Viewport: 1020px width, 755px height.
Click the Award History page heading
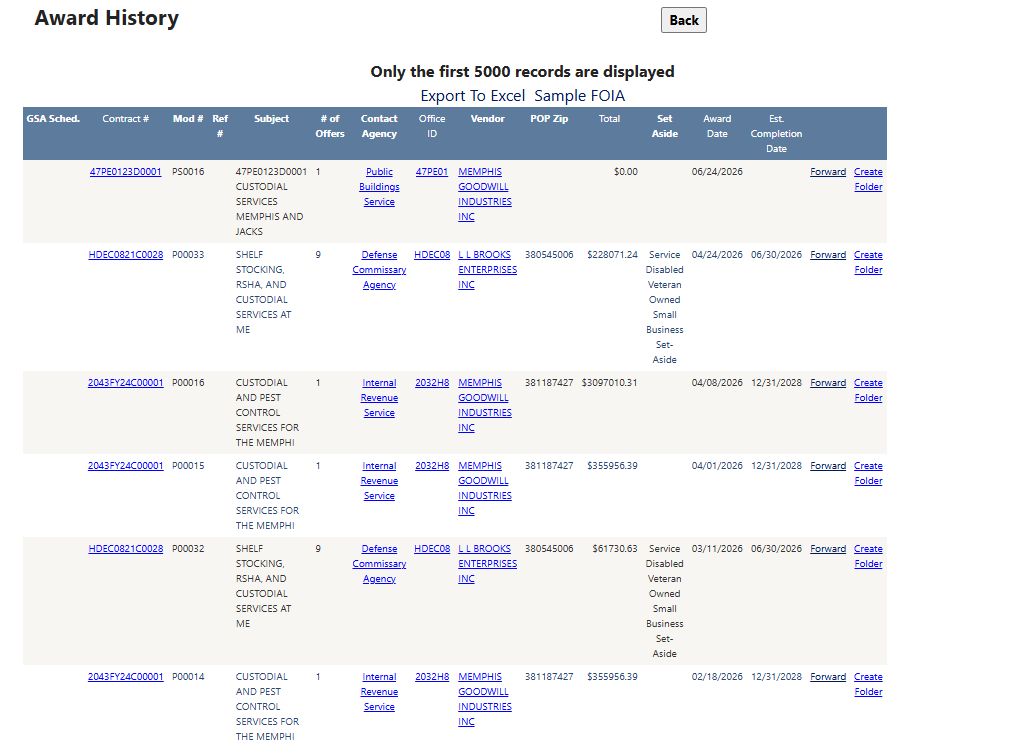click(107, 18)
